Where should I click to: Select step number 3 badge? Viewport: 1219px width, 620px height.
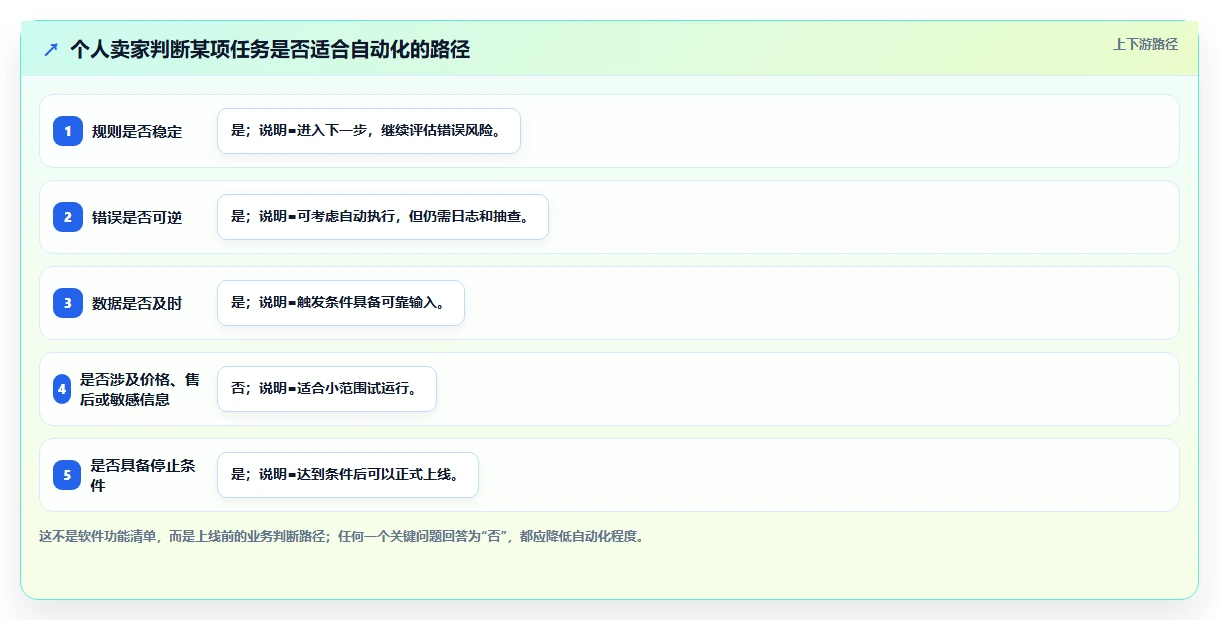[x=67, y=303]
